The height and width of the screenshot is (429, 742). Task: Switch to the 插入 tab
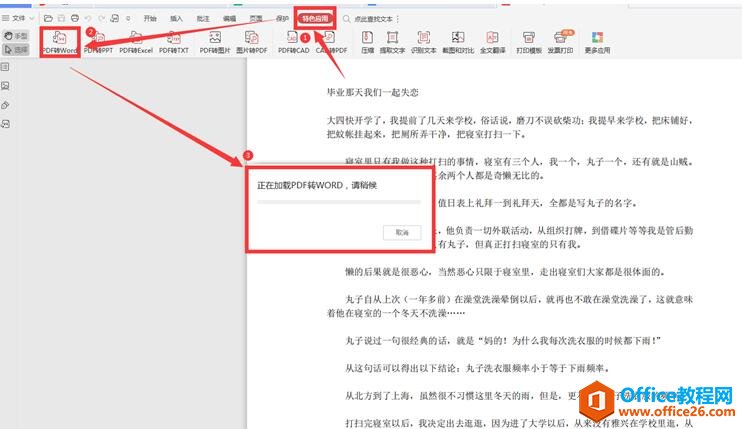click(x=176, y=18)
